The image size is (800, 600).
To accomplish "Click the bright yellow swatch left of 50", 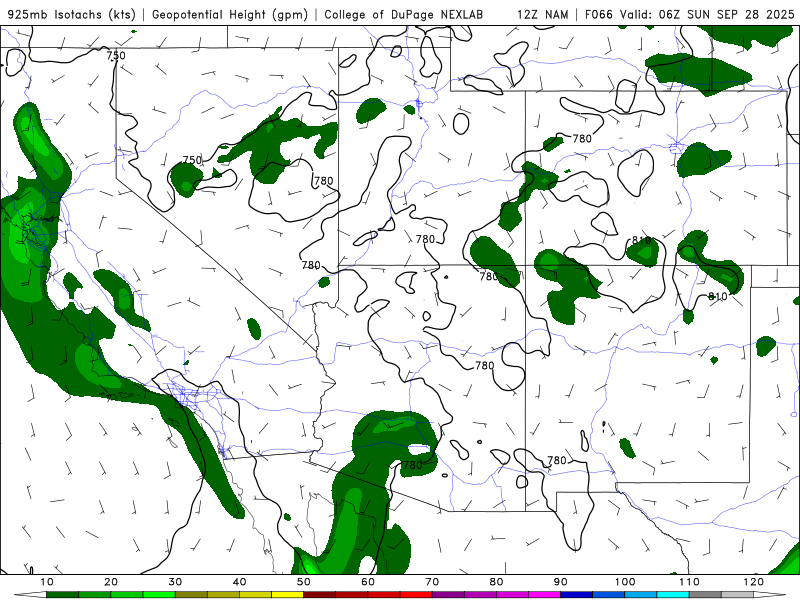I will pos(287,595).
